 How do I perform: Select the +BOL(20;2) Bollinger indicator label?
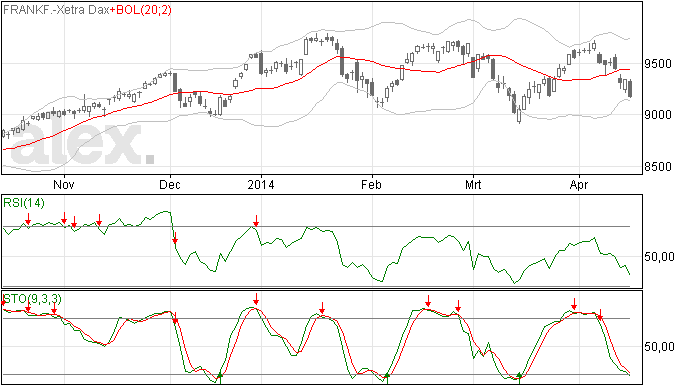(140, 10)
